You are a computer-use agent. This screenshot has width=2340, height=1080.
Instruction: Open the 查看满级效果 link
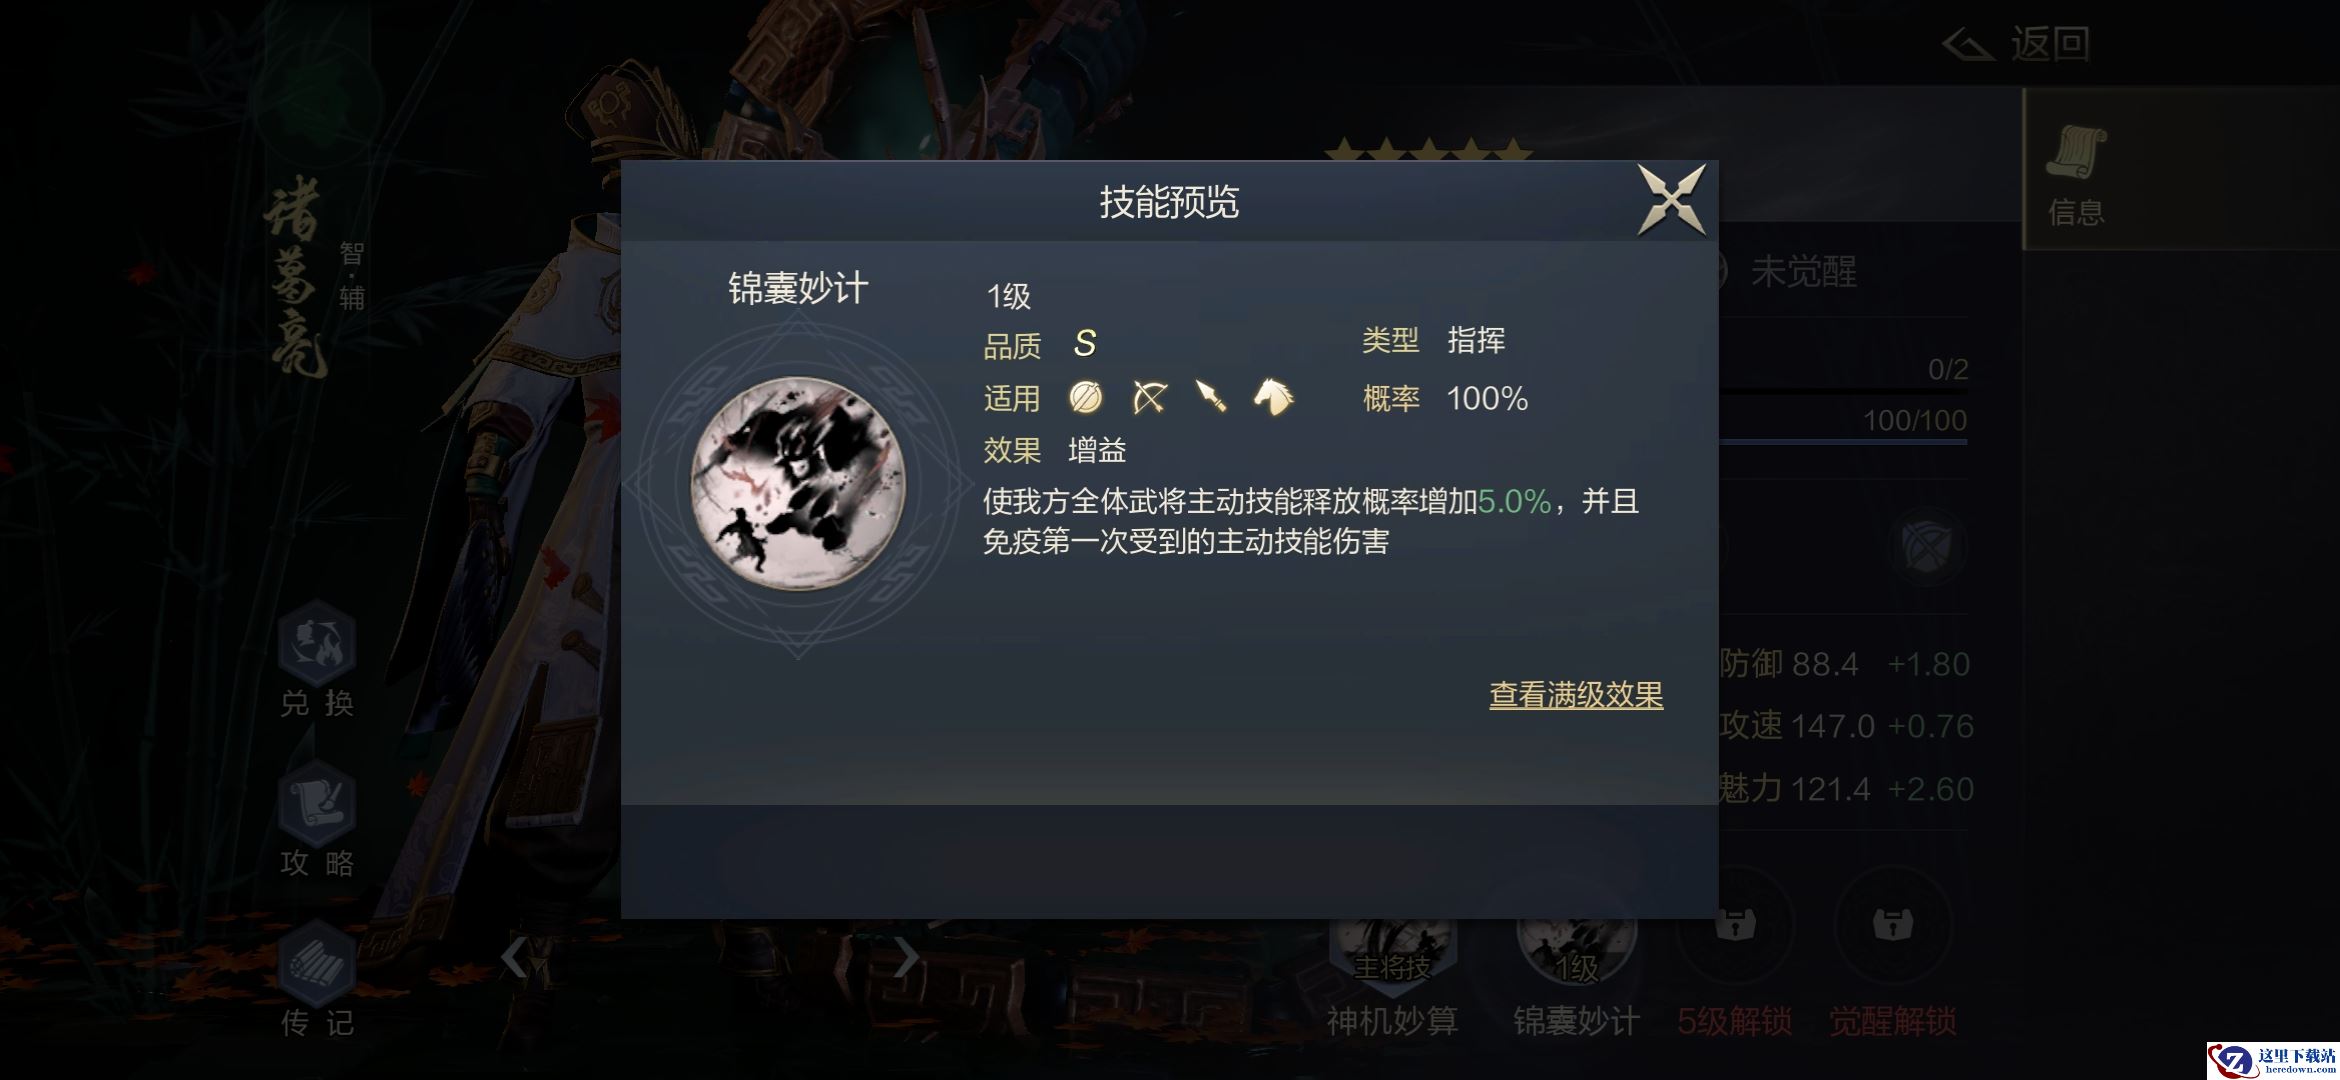[1576, 695]
